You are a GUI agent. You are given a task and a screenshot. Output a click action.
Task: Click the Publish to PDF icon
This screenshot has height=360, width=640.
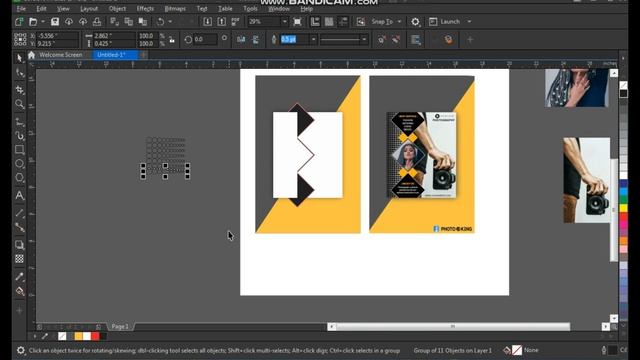tap(236, 22)
